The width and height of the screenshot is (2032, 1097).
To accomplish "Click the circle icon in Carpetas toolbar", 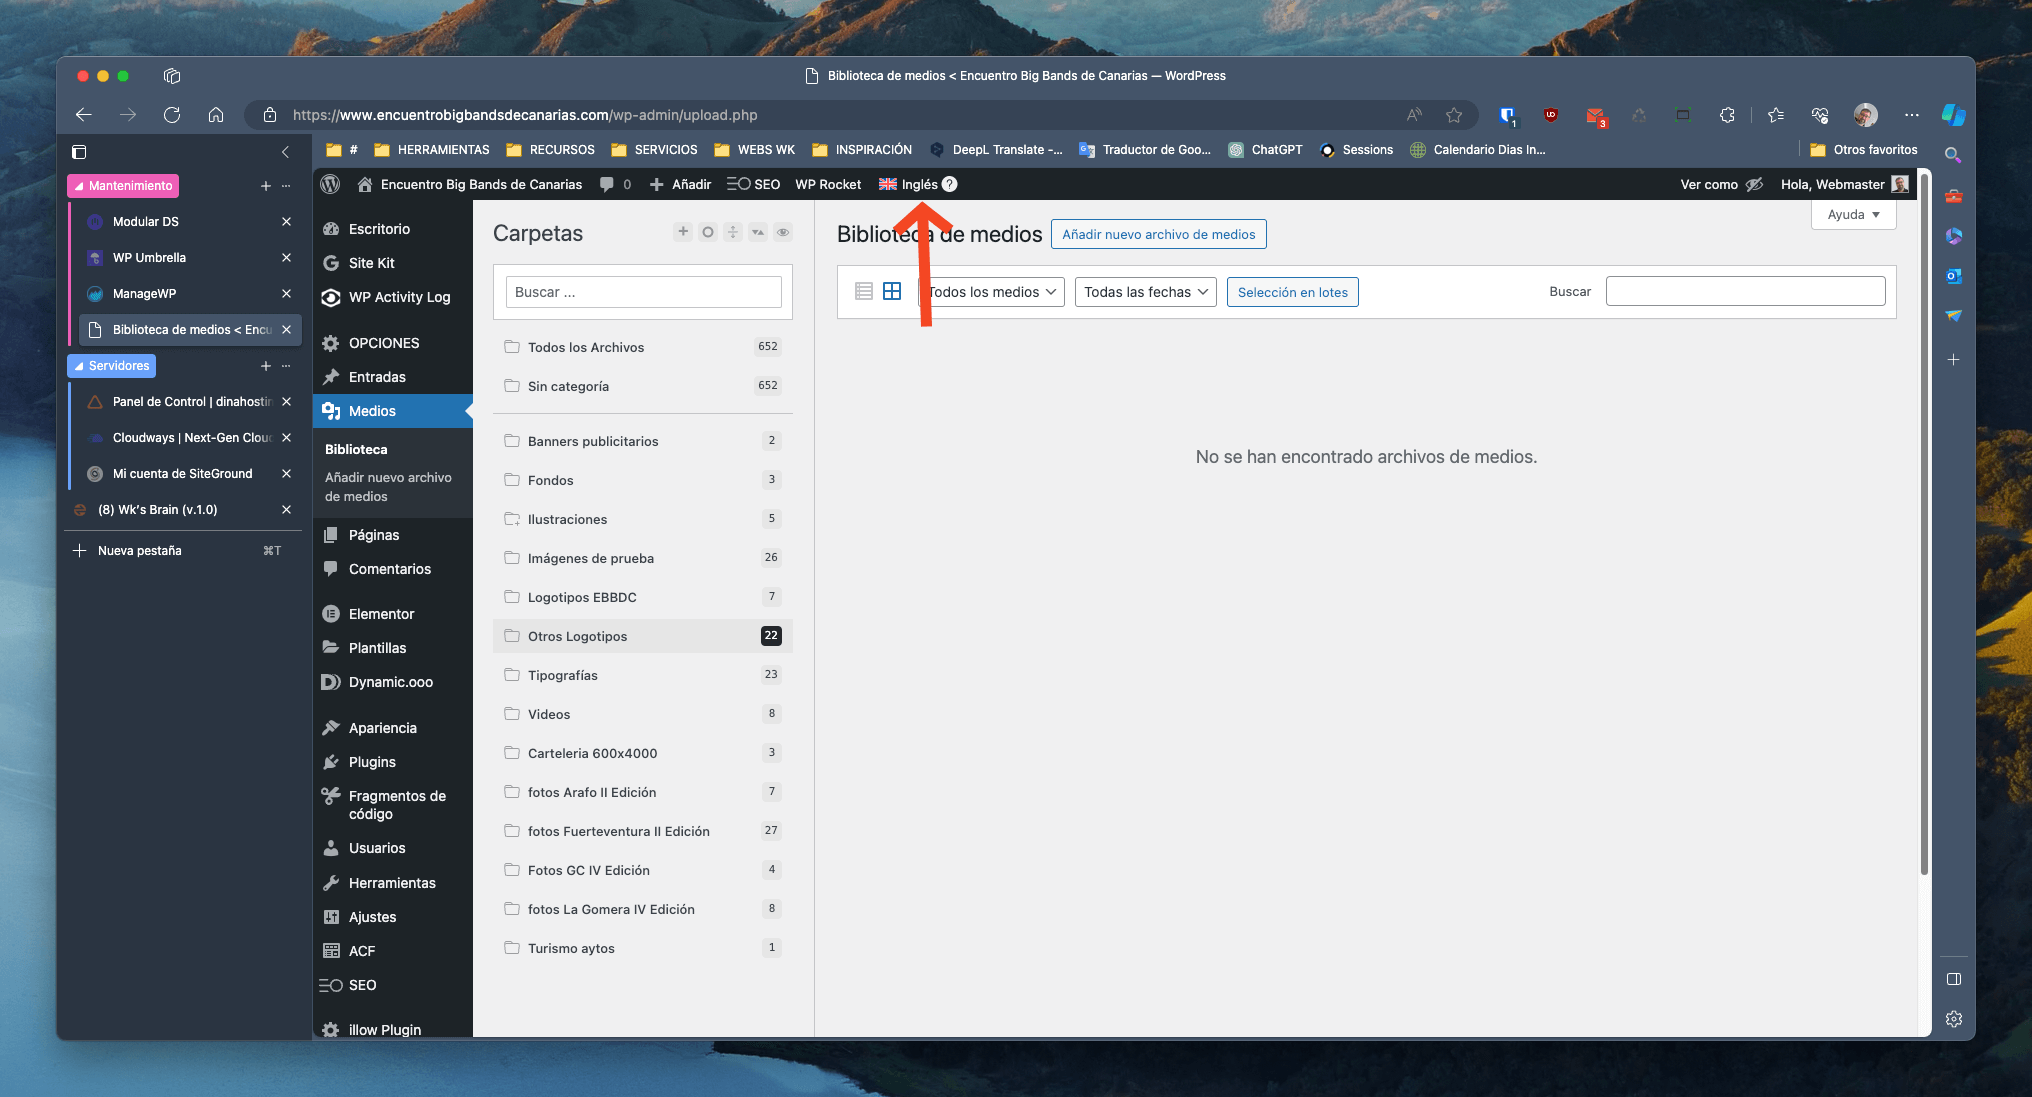I will click(x=708, y=232).
